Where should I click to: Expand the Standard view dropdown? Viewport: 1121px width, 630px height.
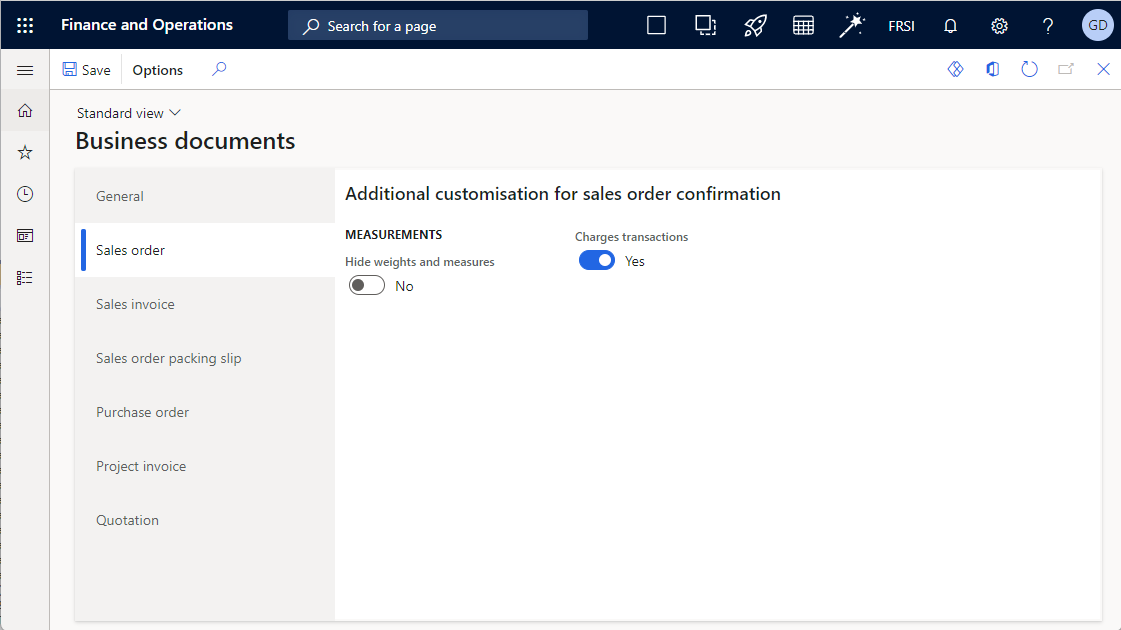coord(129,113)
